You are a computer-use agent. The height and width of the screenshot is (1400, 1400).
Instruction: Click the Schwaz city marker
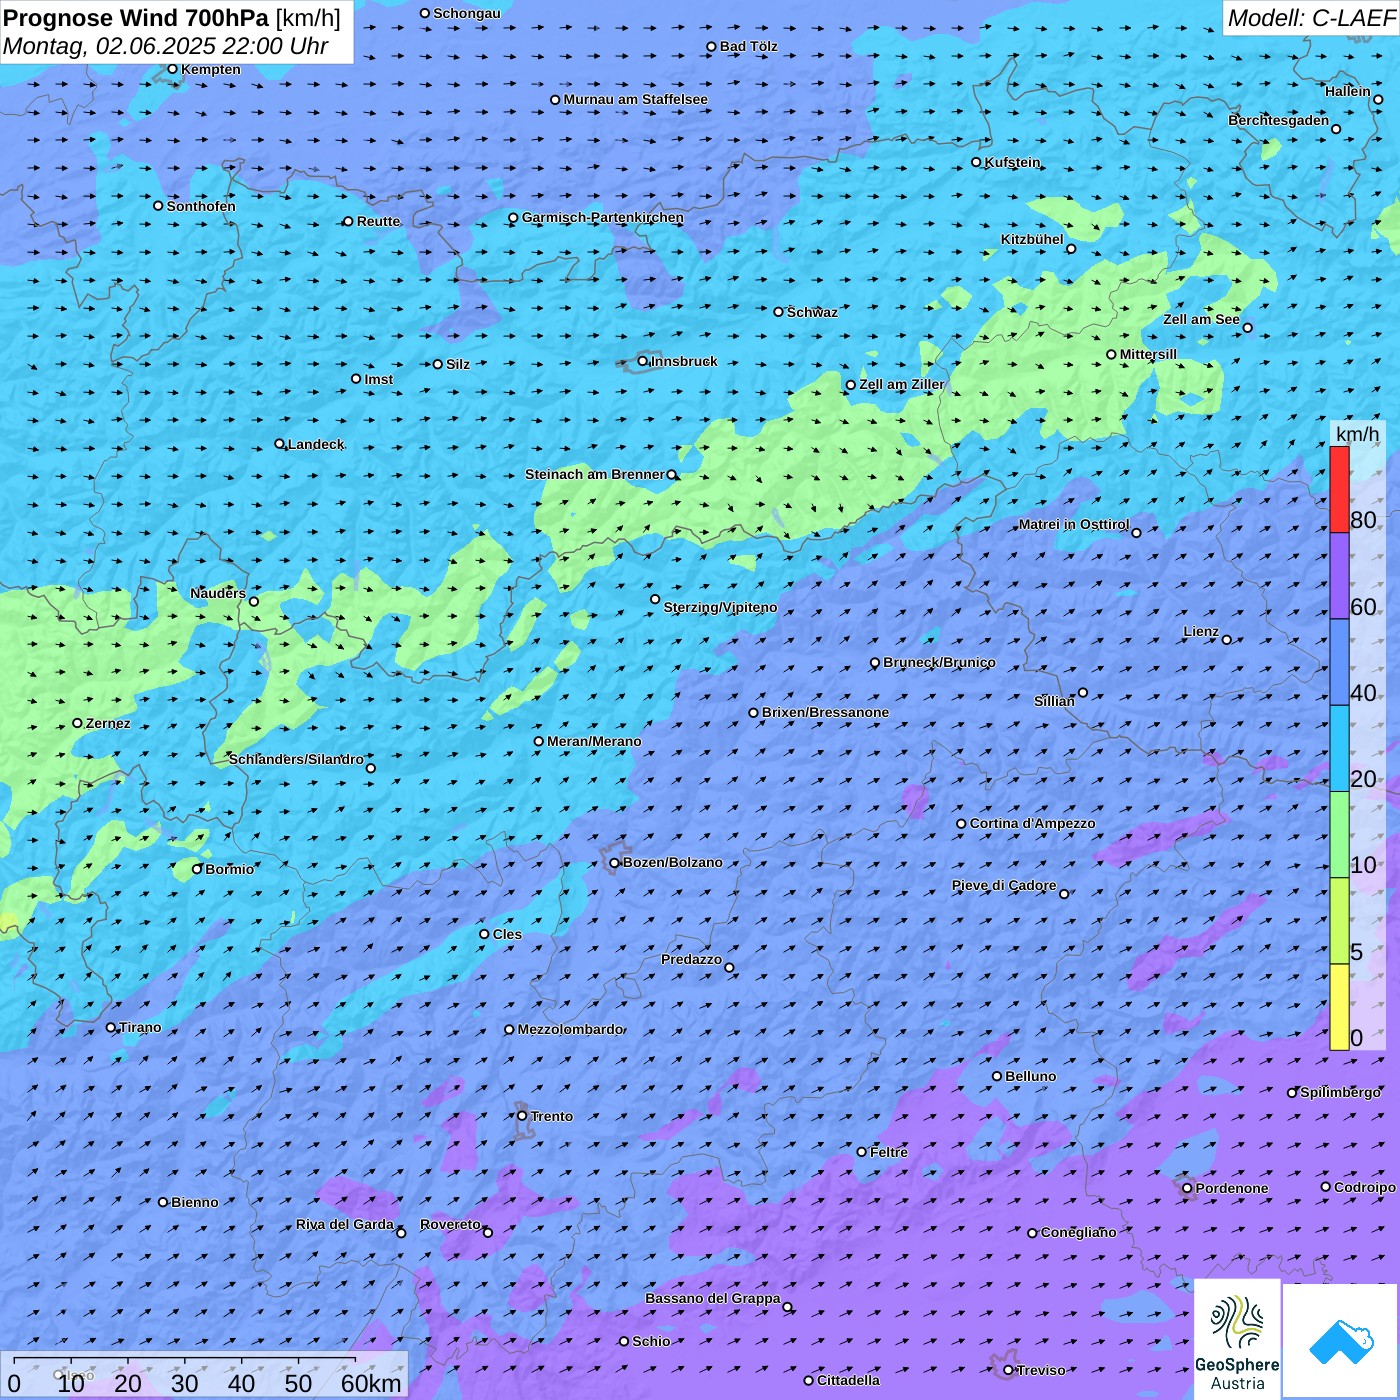coord(779,312)
